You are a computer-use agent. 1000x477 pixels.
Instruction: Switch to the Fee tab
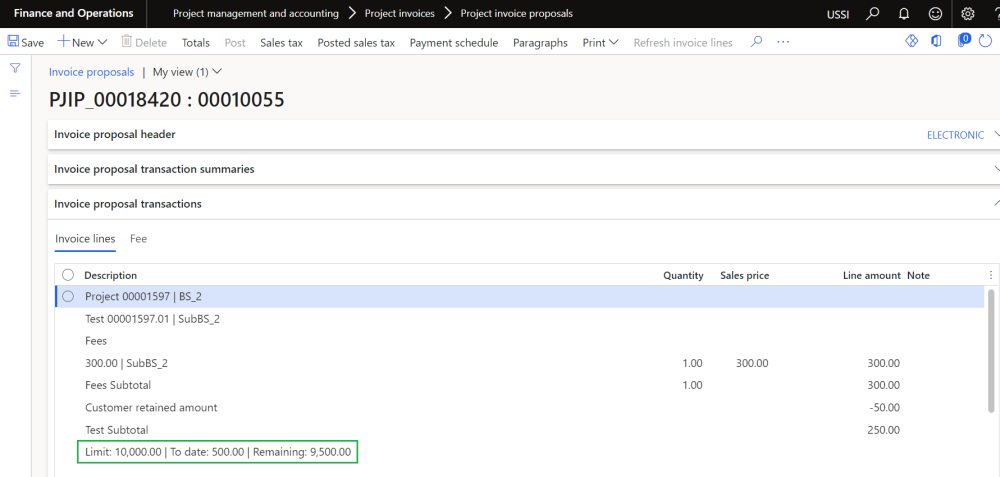[138, 239]
